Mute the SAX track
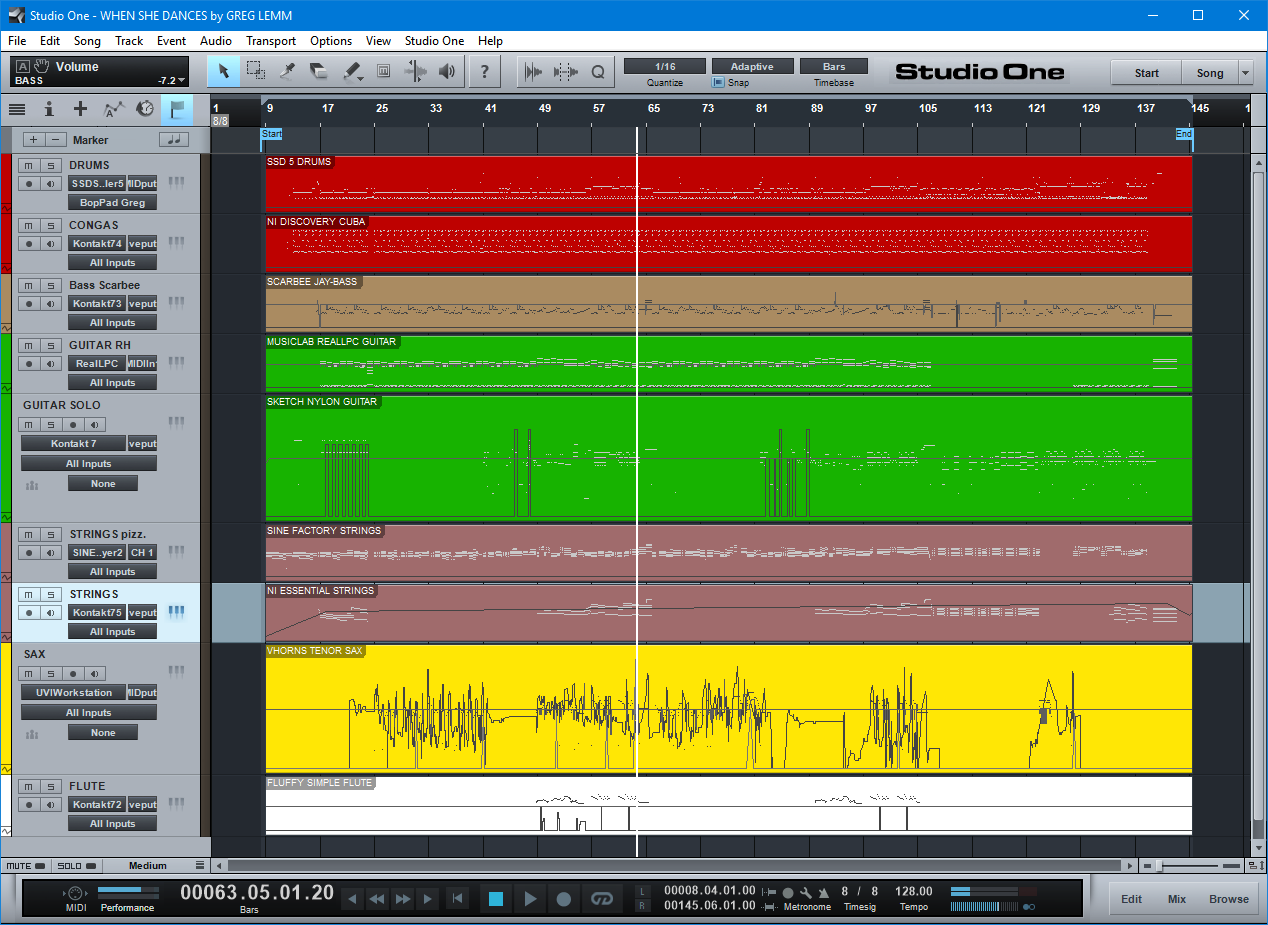This screenshot has width=1268, height=925. click(29, 674)
